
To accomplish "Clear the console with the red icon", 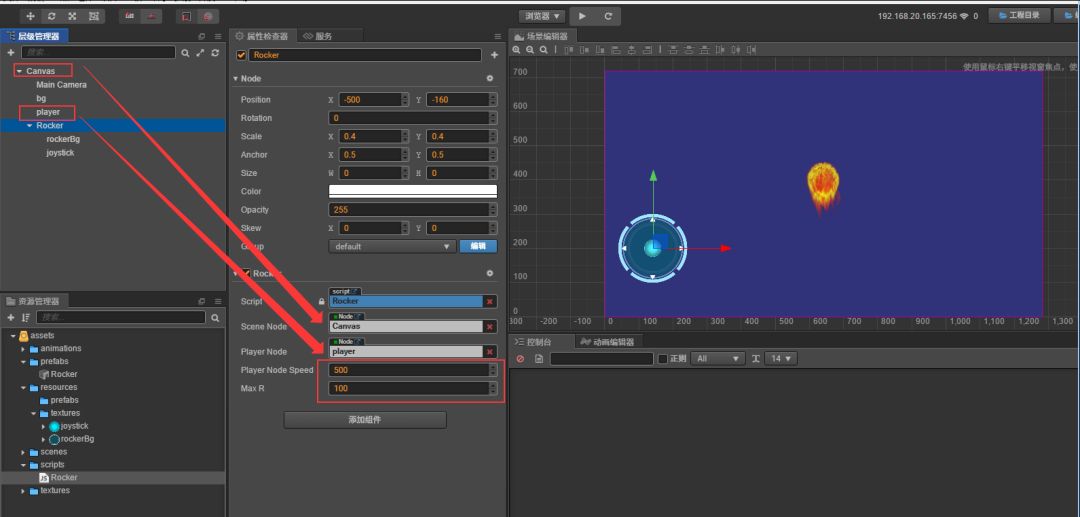I will point(521,359).
